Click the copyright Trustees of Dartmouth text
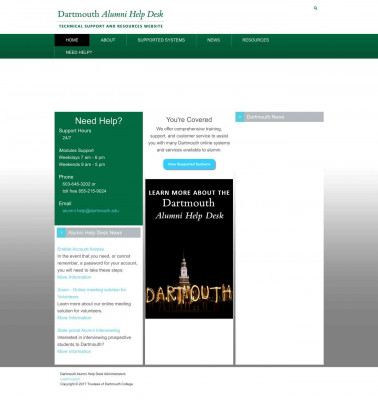The image size is (378, 400). pos(96,384)
